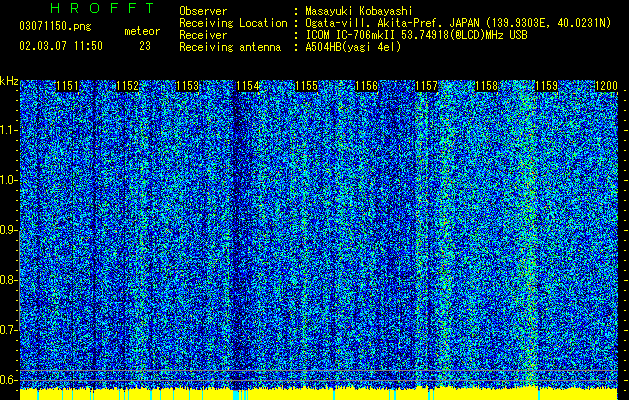
Task: Select the 03071150.png file name
Action: [55, 26]
